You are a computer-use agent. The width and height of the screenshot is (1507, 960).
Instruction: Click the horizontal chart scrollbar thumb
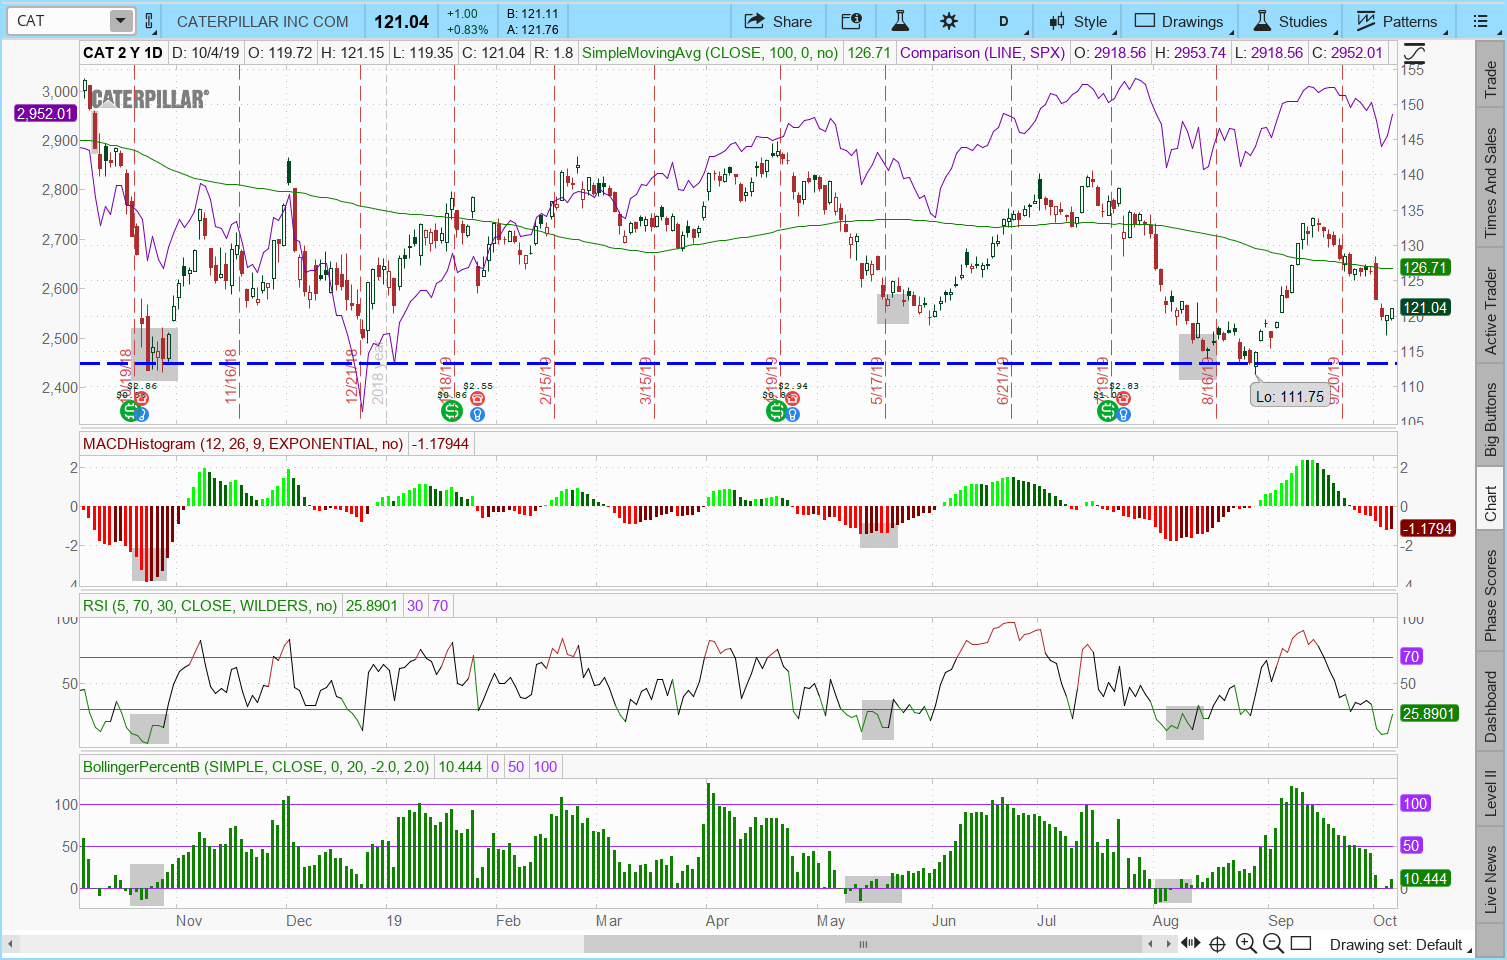point(862,943)
